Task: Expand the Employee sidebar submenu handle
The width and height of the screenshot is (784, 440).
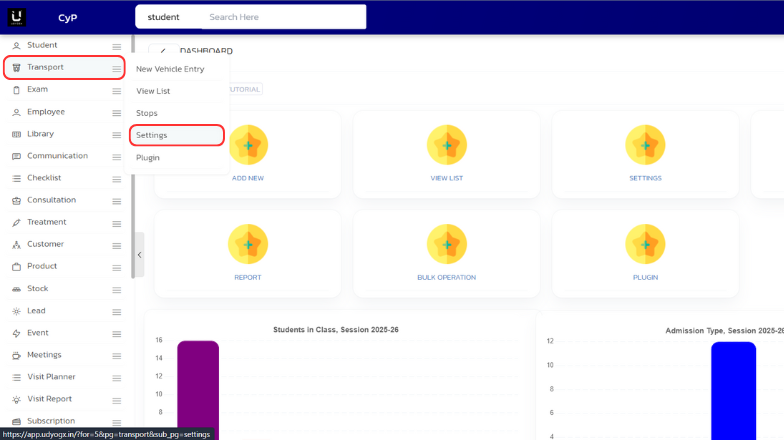Action: click(117, 112)
